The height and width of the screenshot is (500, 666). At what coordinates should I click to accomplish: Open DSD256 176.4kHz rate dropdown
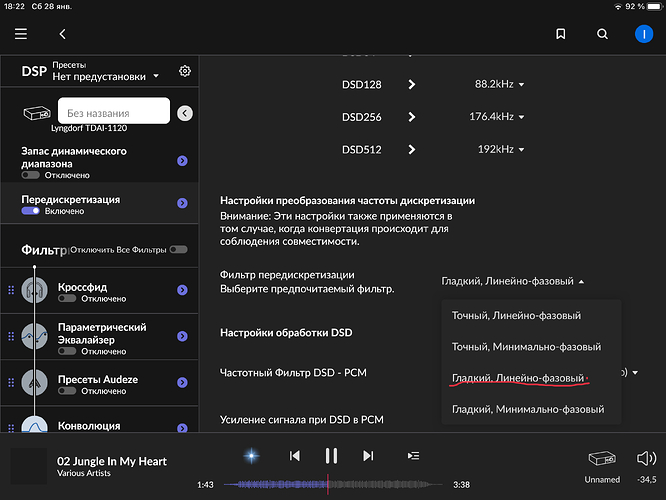click(x=497, y=116)
